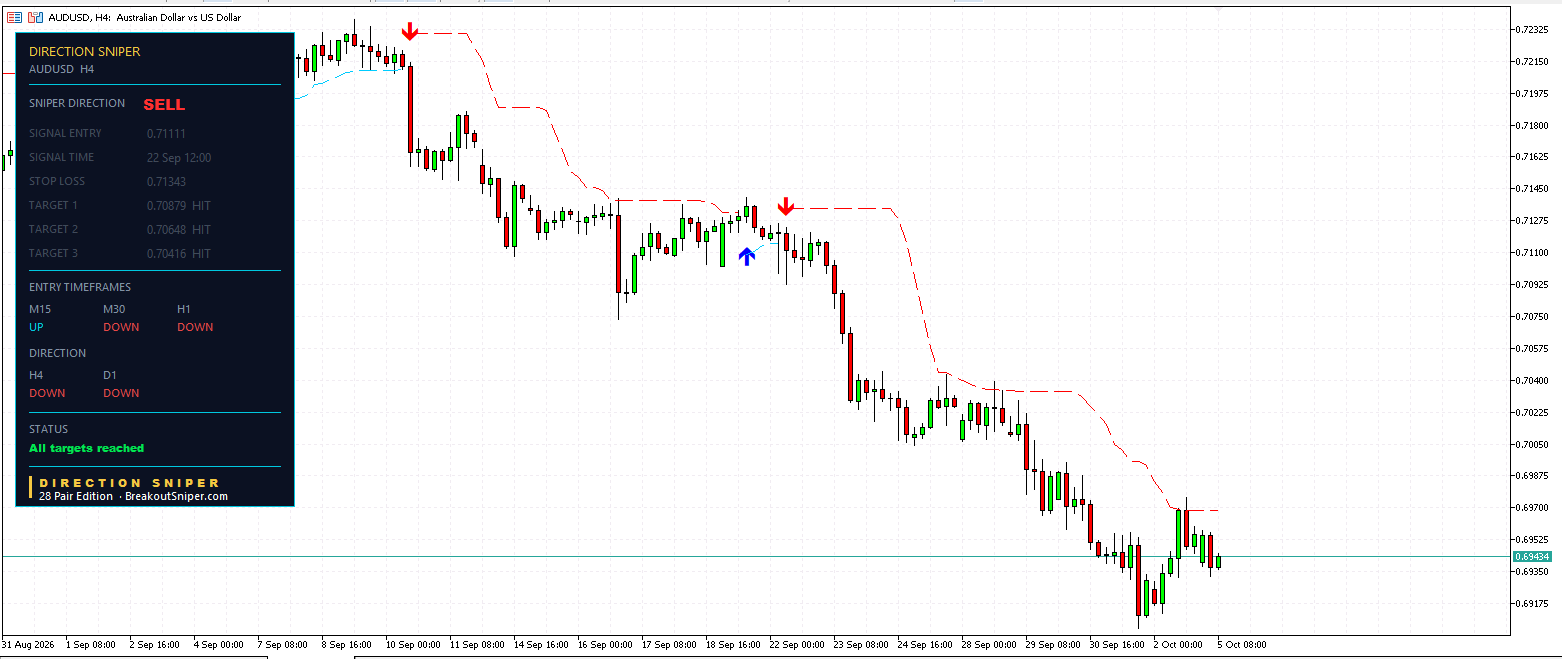This screenshot has width=1562, height=659.
Task: Select the signal time 22 Sep 12:00
Action: click(179, 157)
